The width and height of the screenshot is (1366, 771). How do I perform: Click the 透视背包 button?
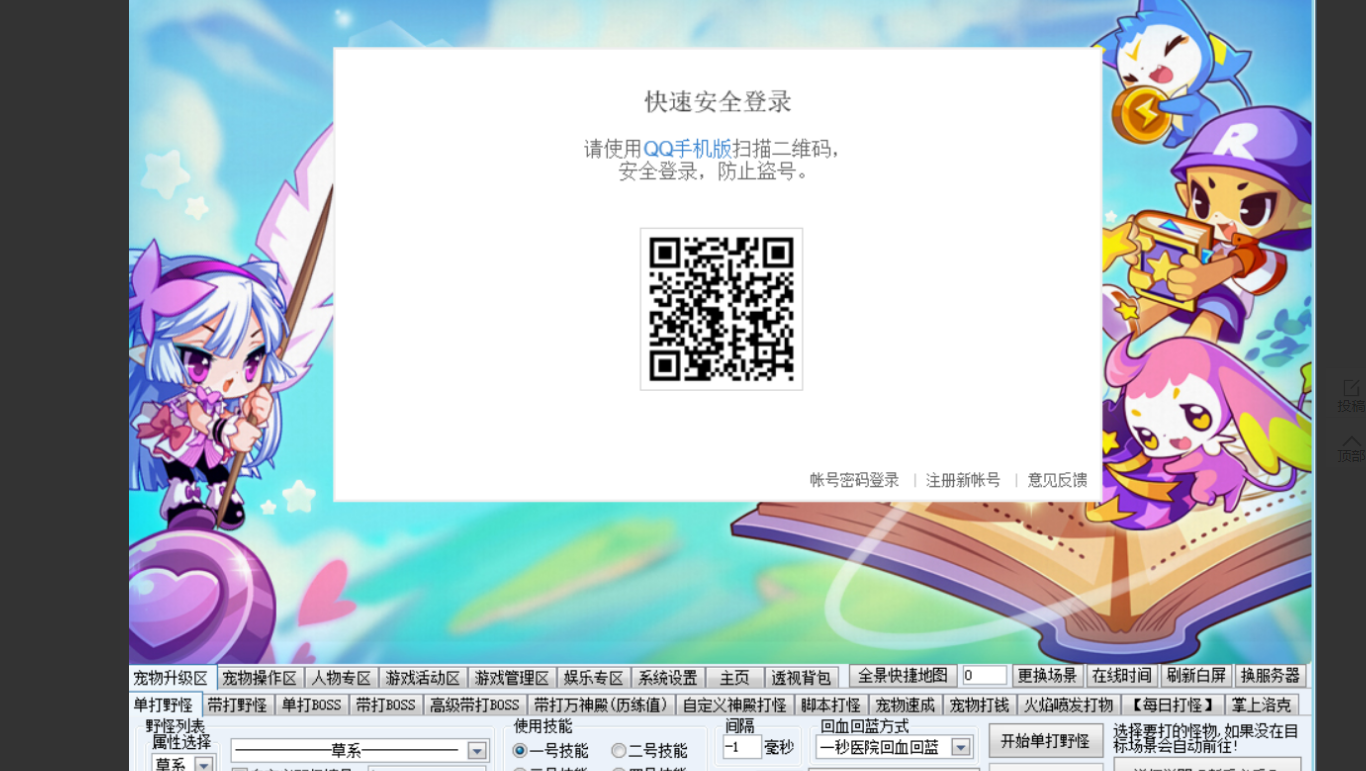(x=801, y=678)
